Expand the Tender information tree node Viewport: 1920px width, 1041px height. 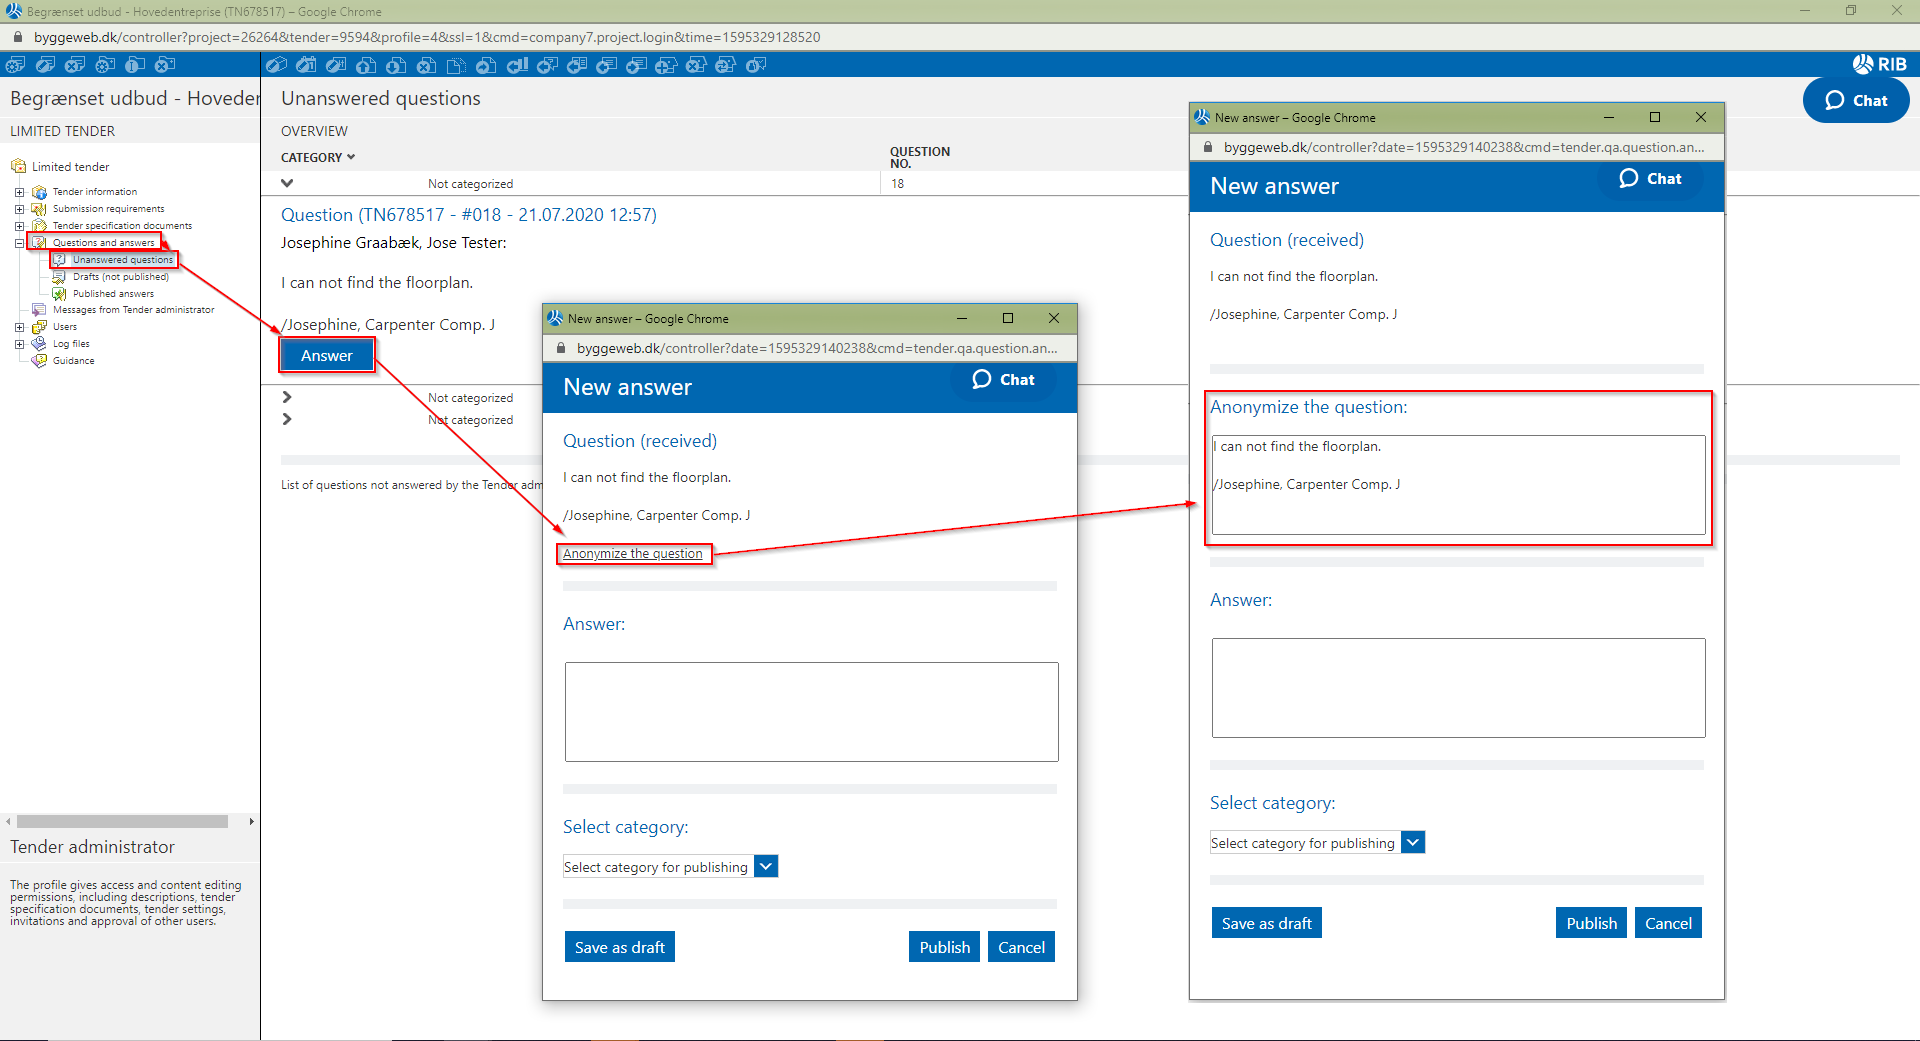[19, 192]
